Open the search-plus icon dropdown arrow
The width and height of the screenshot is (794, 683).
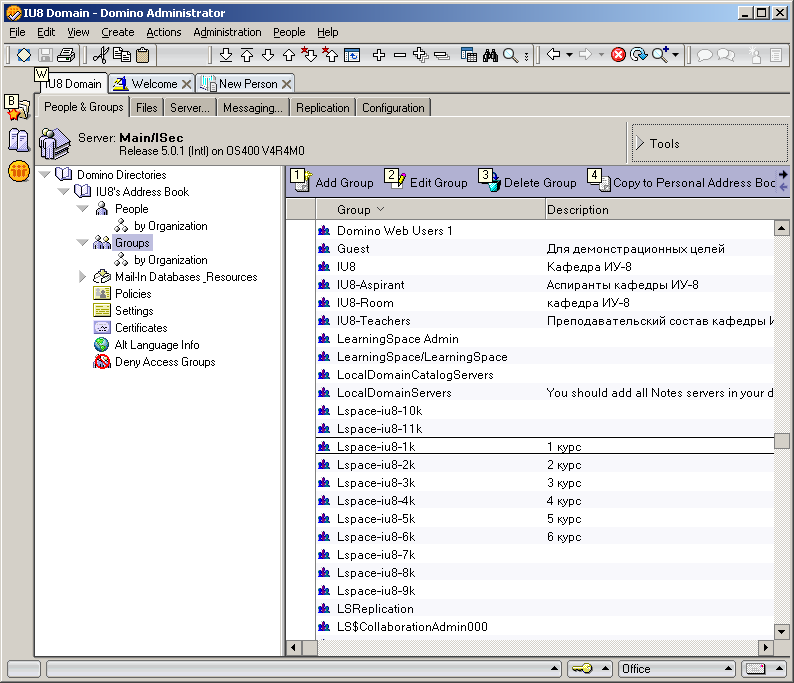coord(676,55)
